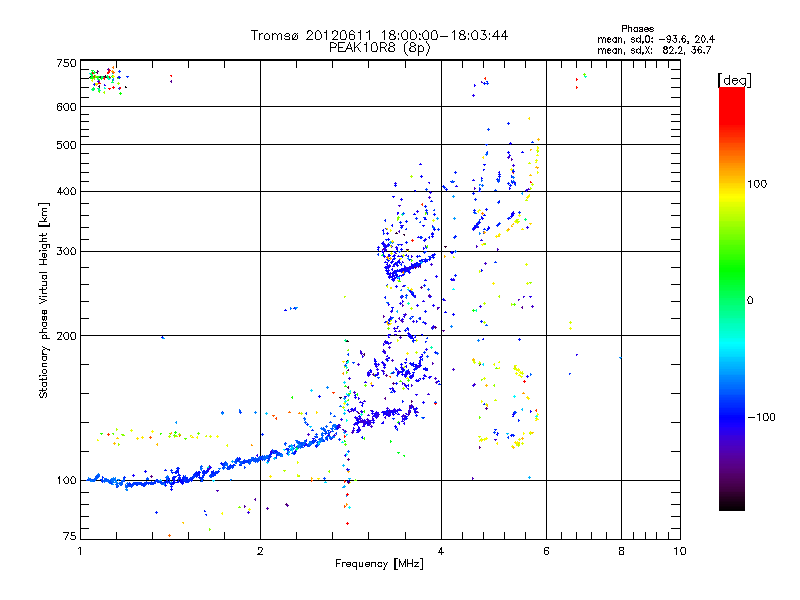Screen dimensions: 800x600
Task: Click the x-axis tick label "1"
Action: (x=80, y=551)
